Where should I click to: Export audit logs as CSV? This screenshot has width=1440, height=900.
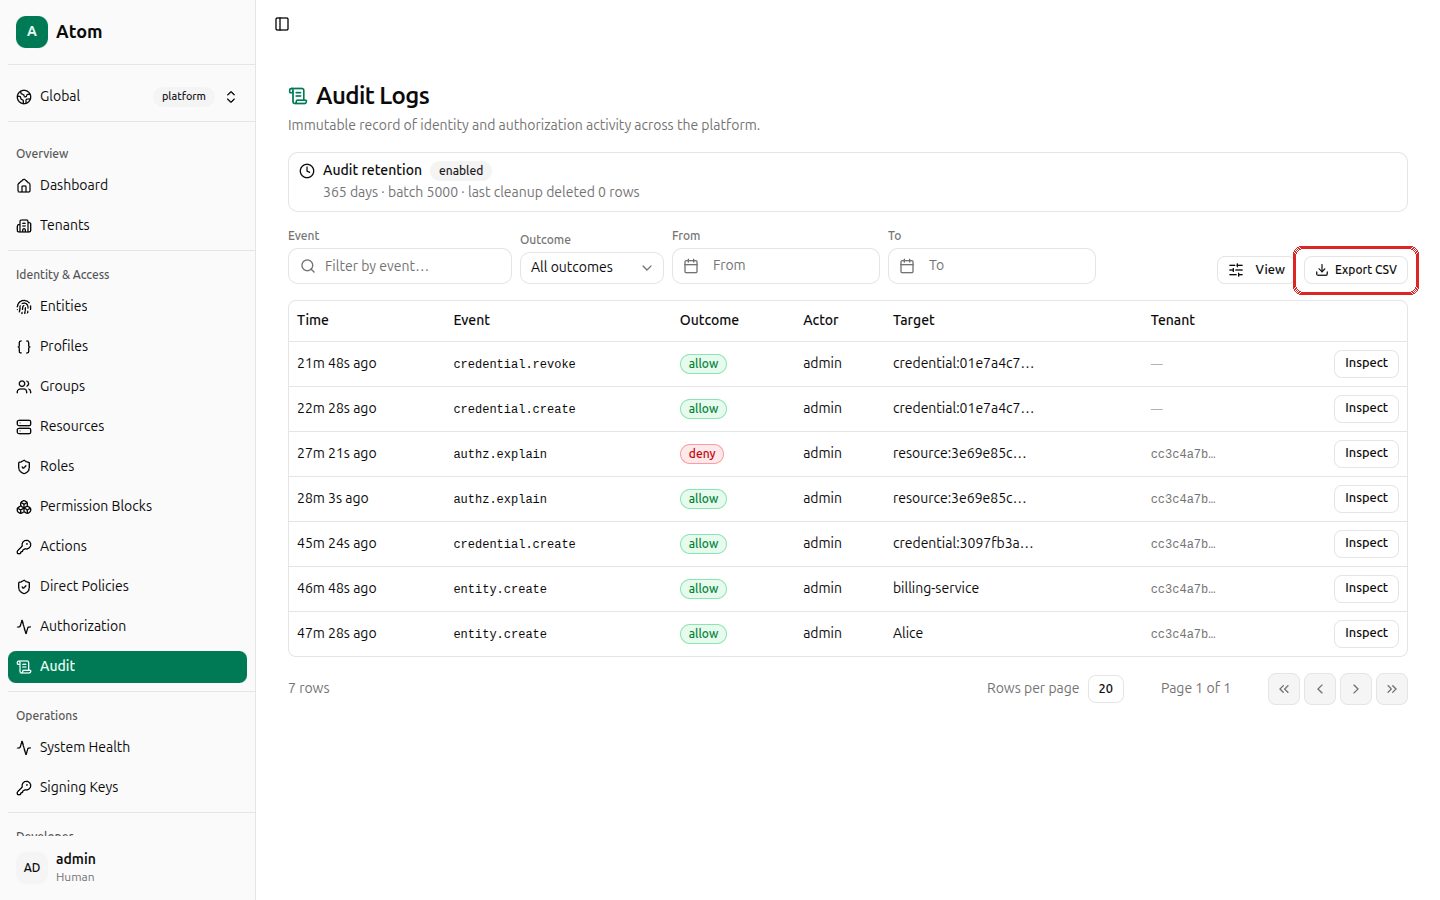click(x=1356, y=270)
